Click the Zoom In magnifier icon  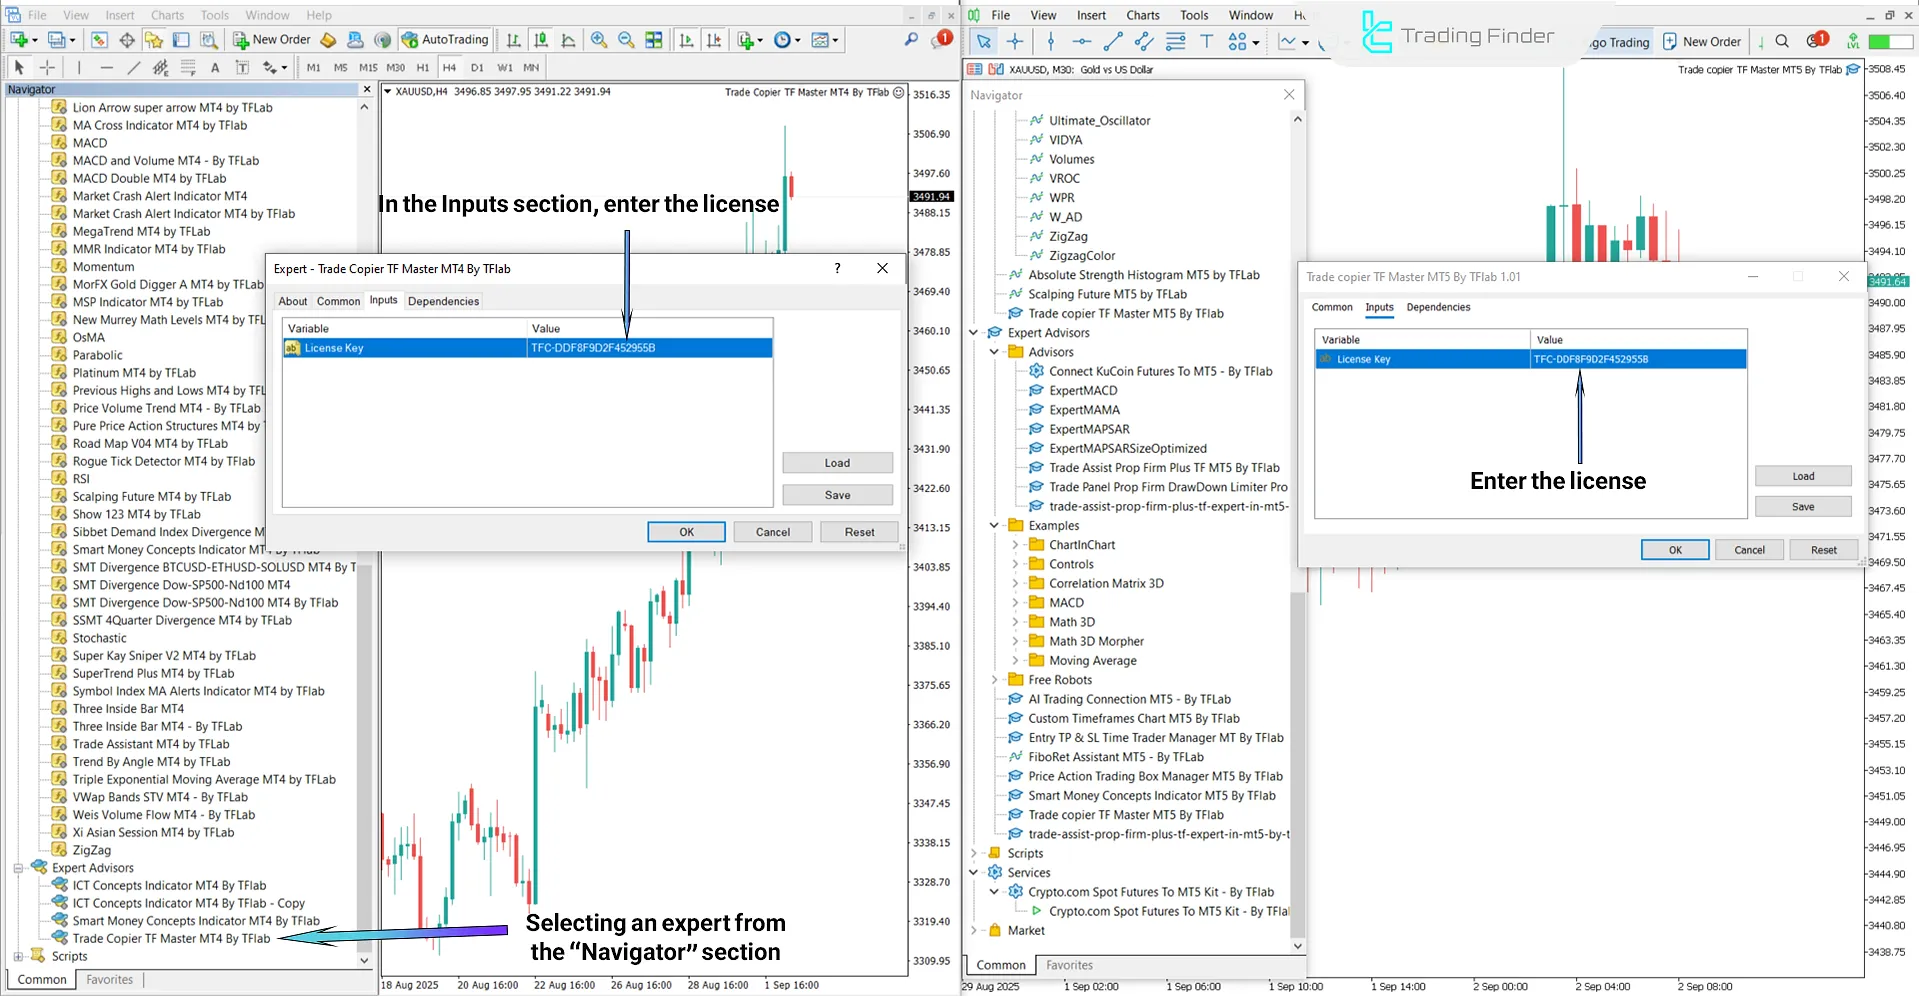pos(599,40)
